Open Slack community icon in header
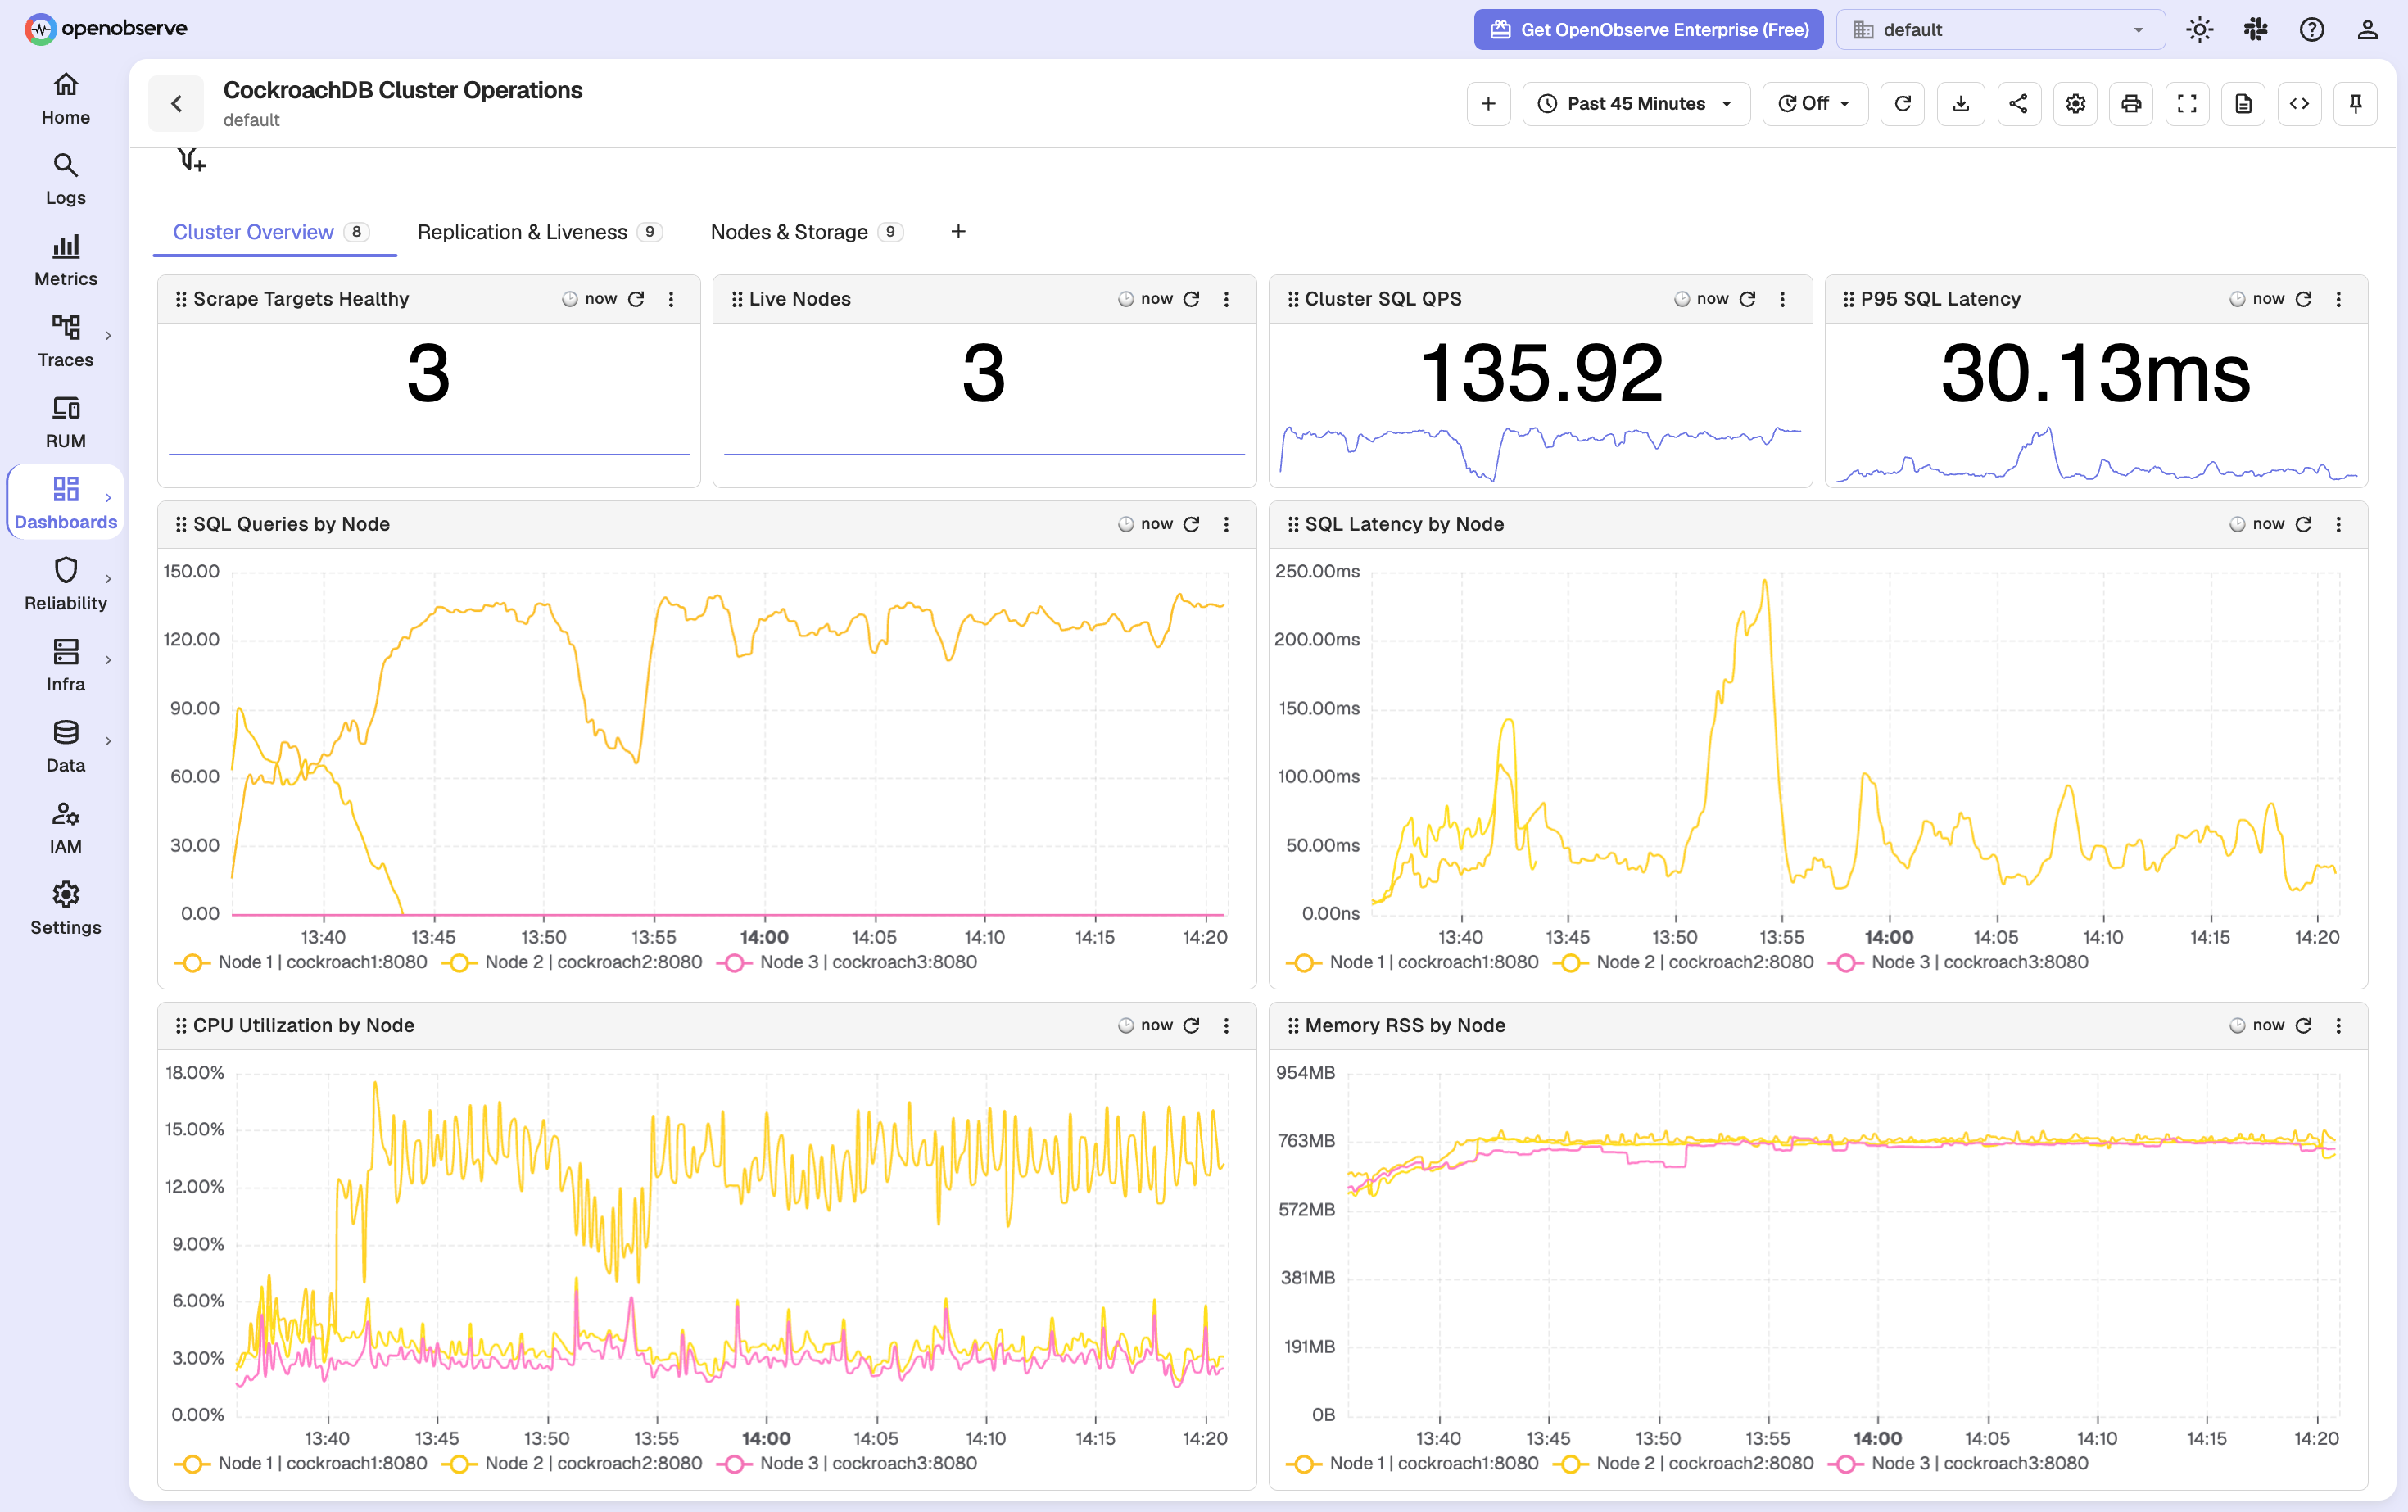This screenshot has width=2408, height=1512. (2255, 30)
